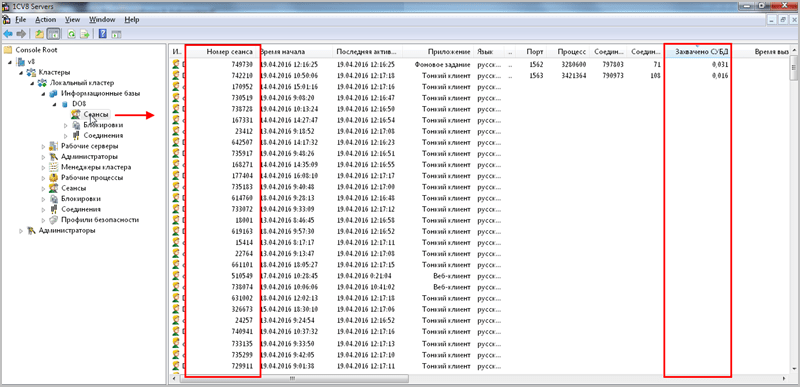Click the Рабочие процессы node icon
Viewport: 800px width, 387px height.
pyautogui.click(x=54, y=178)
